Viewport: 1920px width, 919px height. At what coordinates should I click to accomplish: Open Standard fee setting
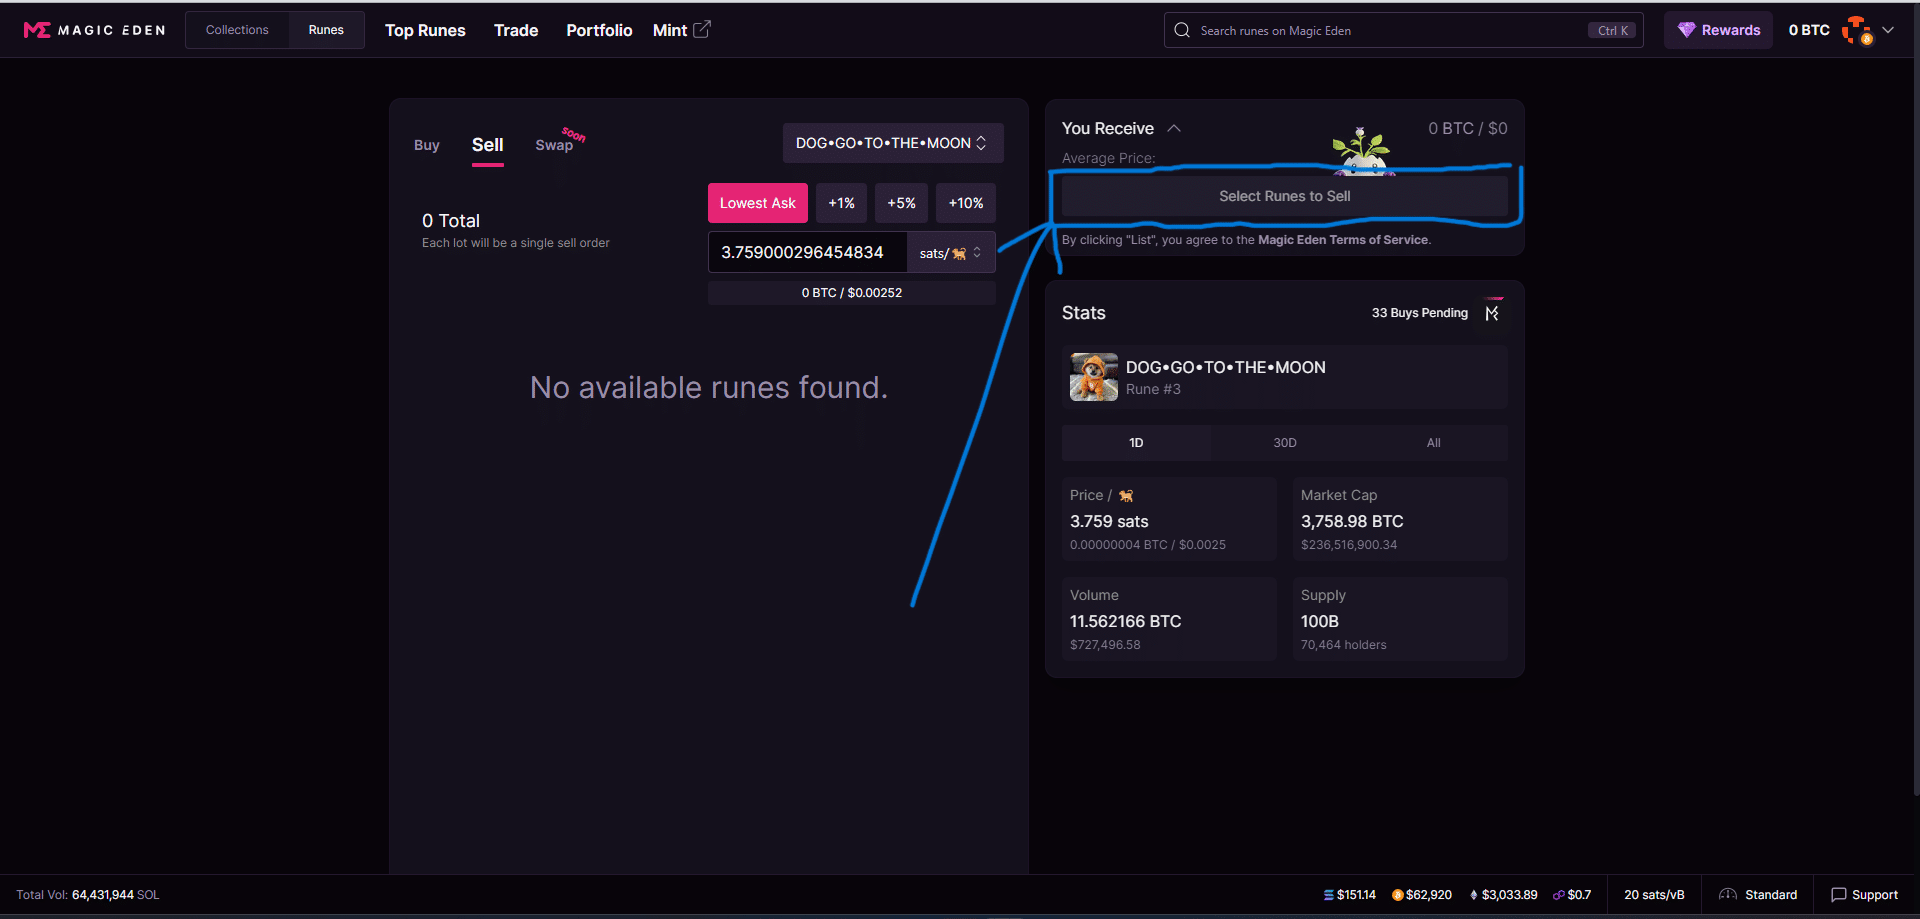(x=1758, y=895)
